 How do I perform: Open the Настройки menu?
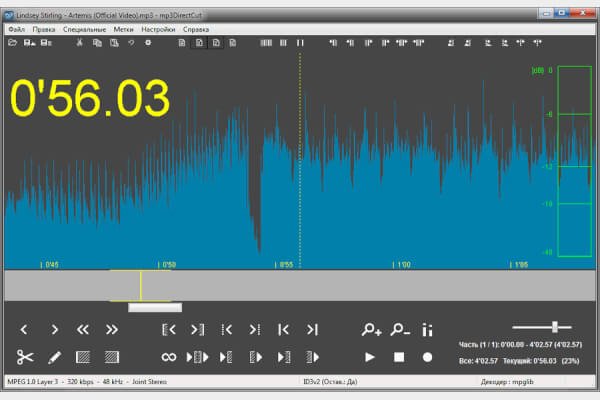tap(158, 29)
